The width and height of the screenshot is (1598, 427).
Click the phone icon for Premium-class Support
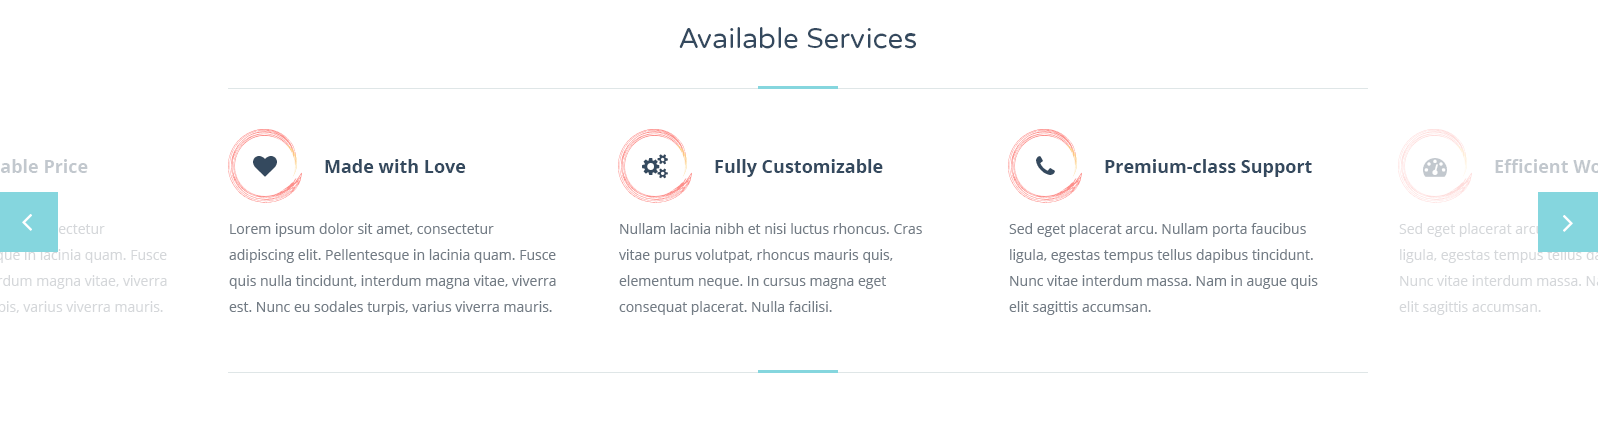click(x=1045, y=166)
